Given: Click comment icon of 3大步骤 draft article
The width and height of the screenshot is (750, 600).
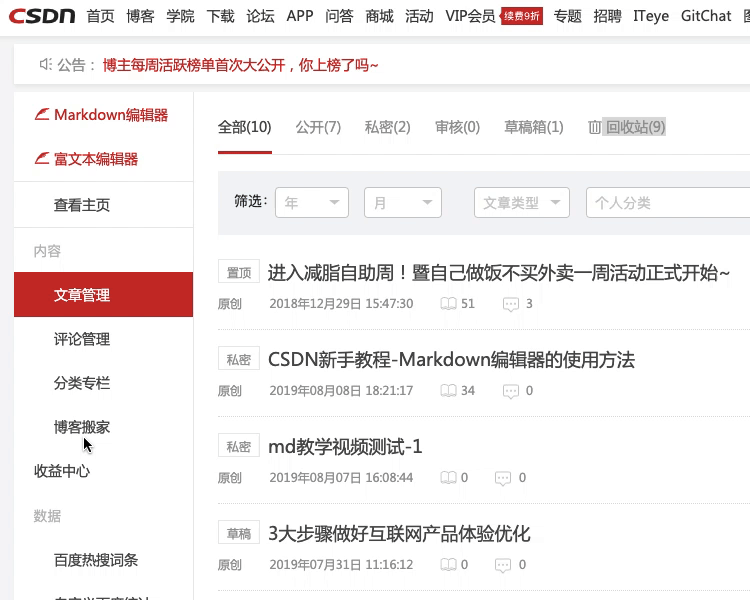Looking at the screenshot, I should coord(503,566).
